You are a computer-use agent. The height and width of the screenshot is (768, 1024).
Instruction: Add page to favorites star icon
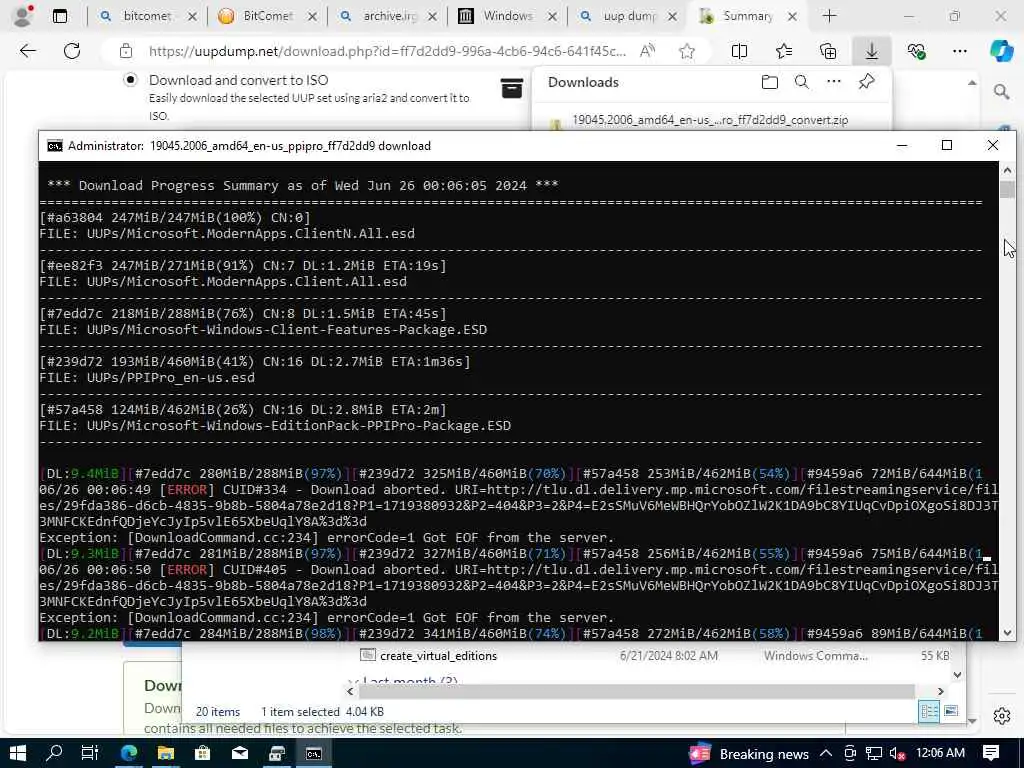(686, 51)
